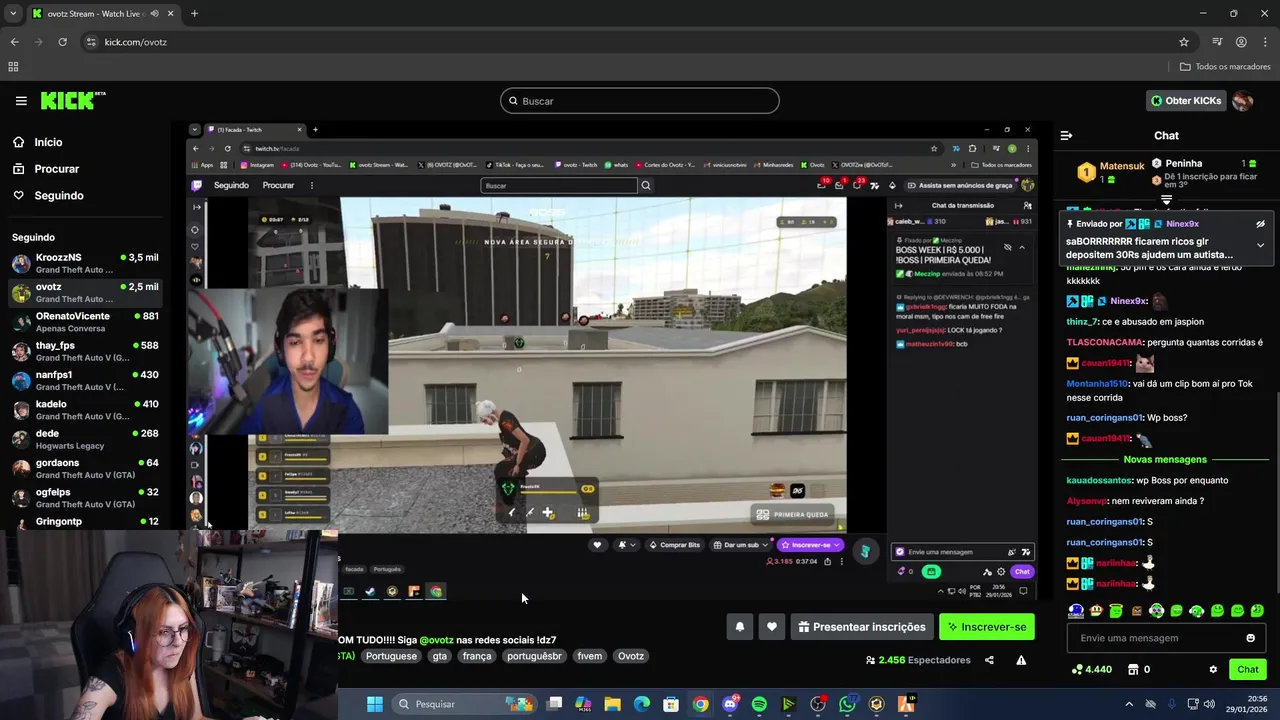1280x720 pixels.
Task: Click the fivem tag
Action: pos(590,656)
